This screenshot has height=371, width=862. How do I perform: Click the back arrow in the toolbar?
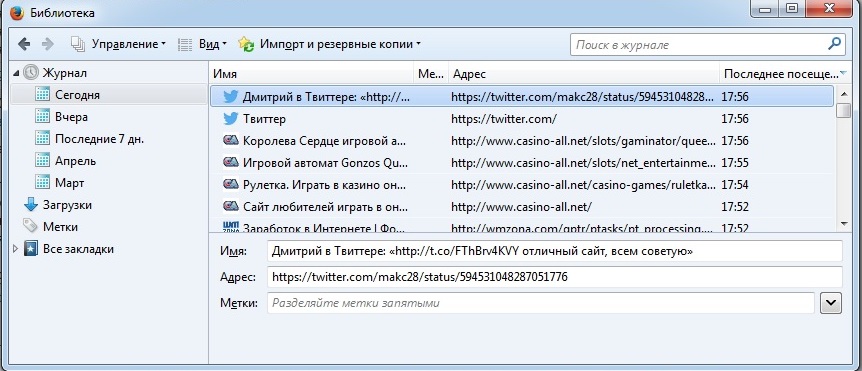coord(24,44)
